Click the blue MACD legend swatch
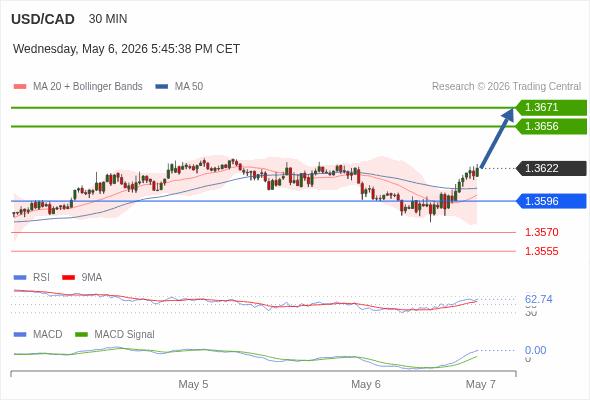This screenshot has width=590, height=400. [20, 335]
